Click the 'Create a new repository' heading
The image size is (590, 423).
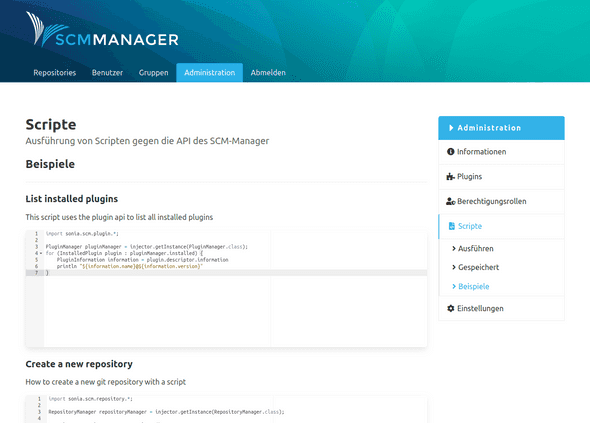click(x=79, y=364)
